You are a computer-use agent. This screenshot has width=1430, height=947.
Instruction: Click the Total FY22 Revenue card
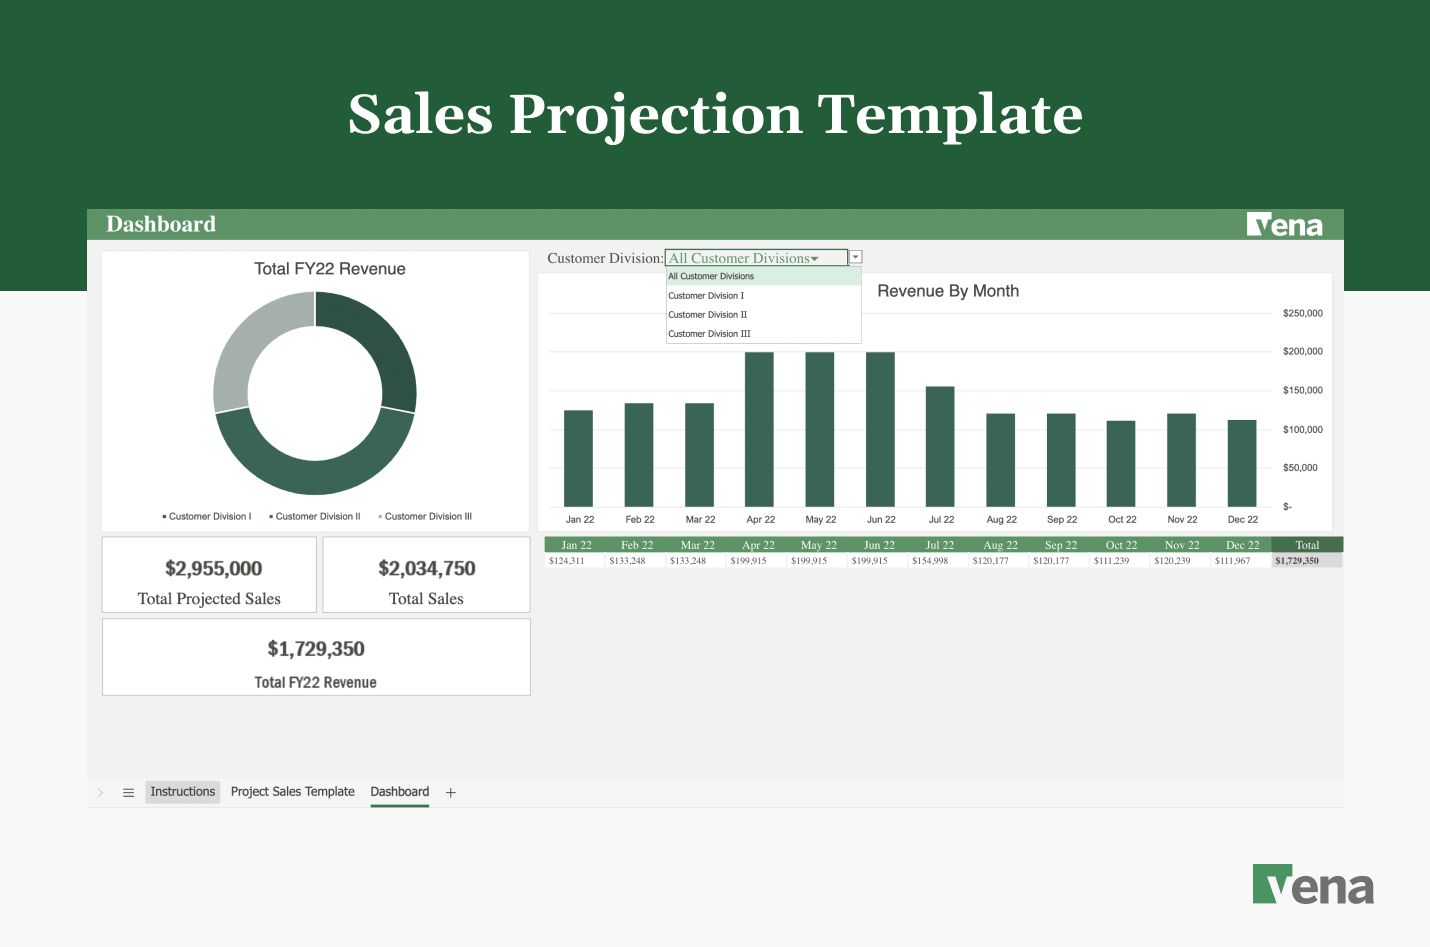pos(316,657)
